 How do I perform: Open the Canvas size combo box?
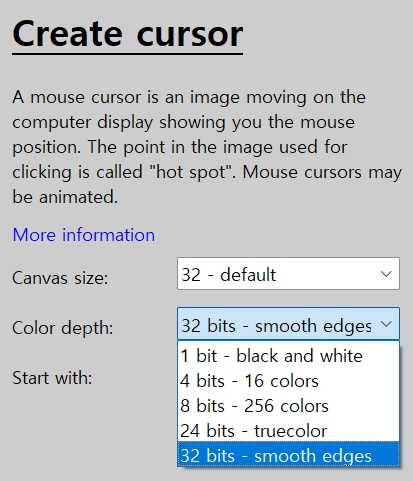288,273
